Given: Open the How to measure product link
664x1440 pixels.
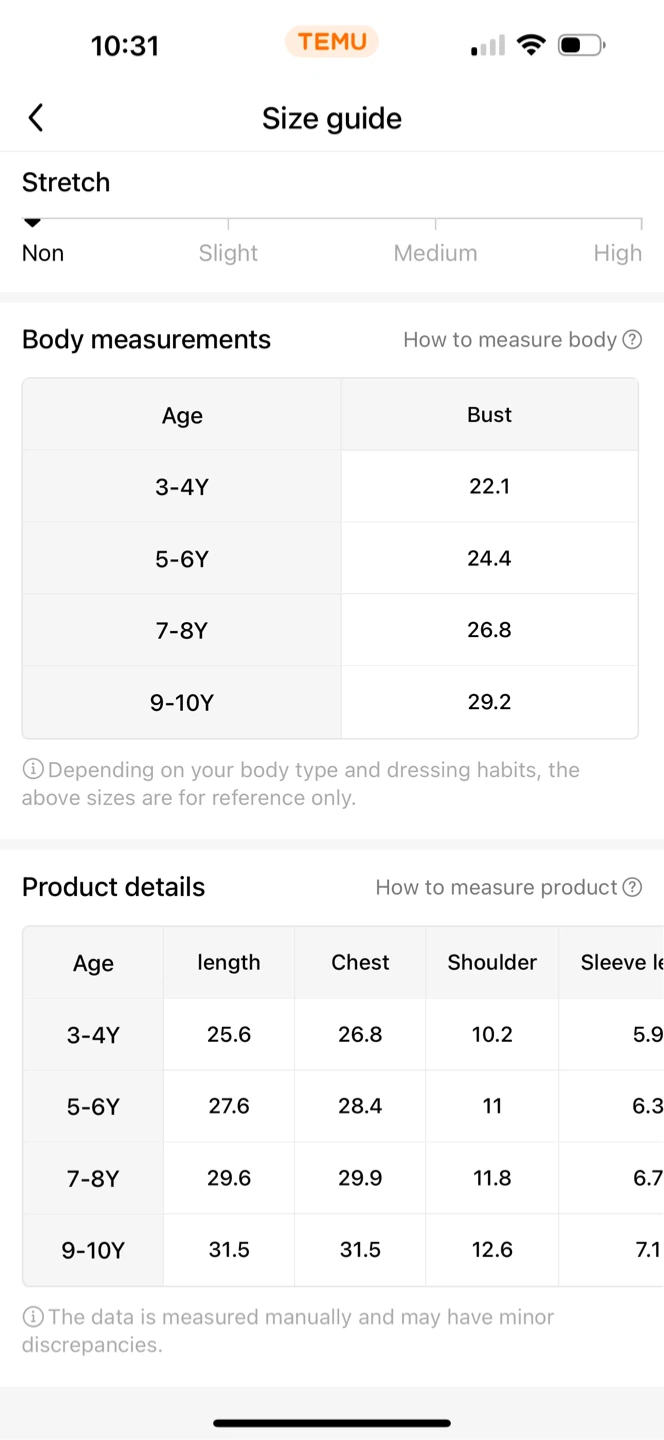Looking at the screenshot, I should [496, 887].
